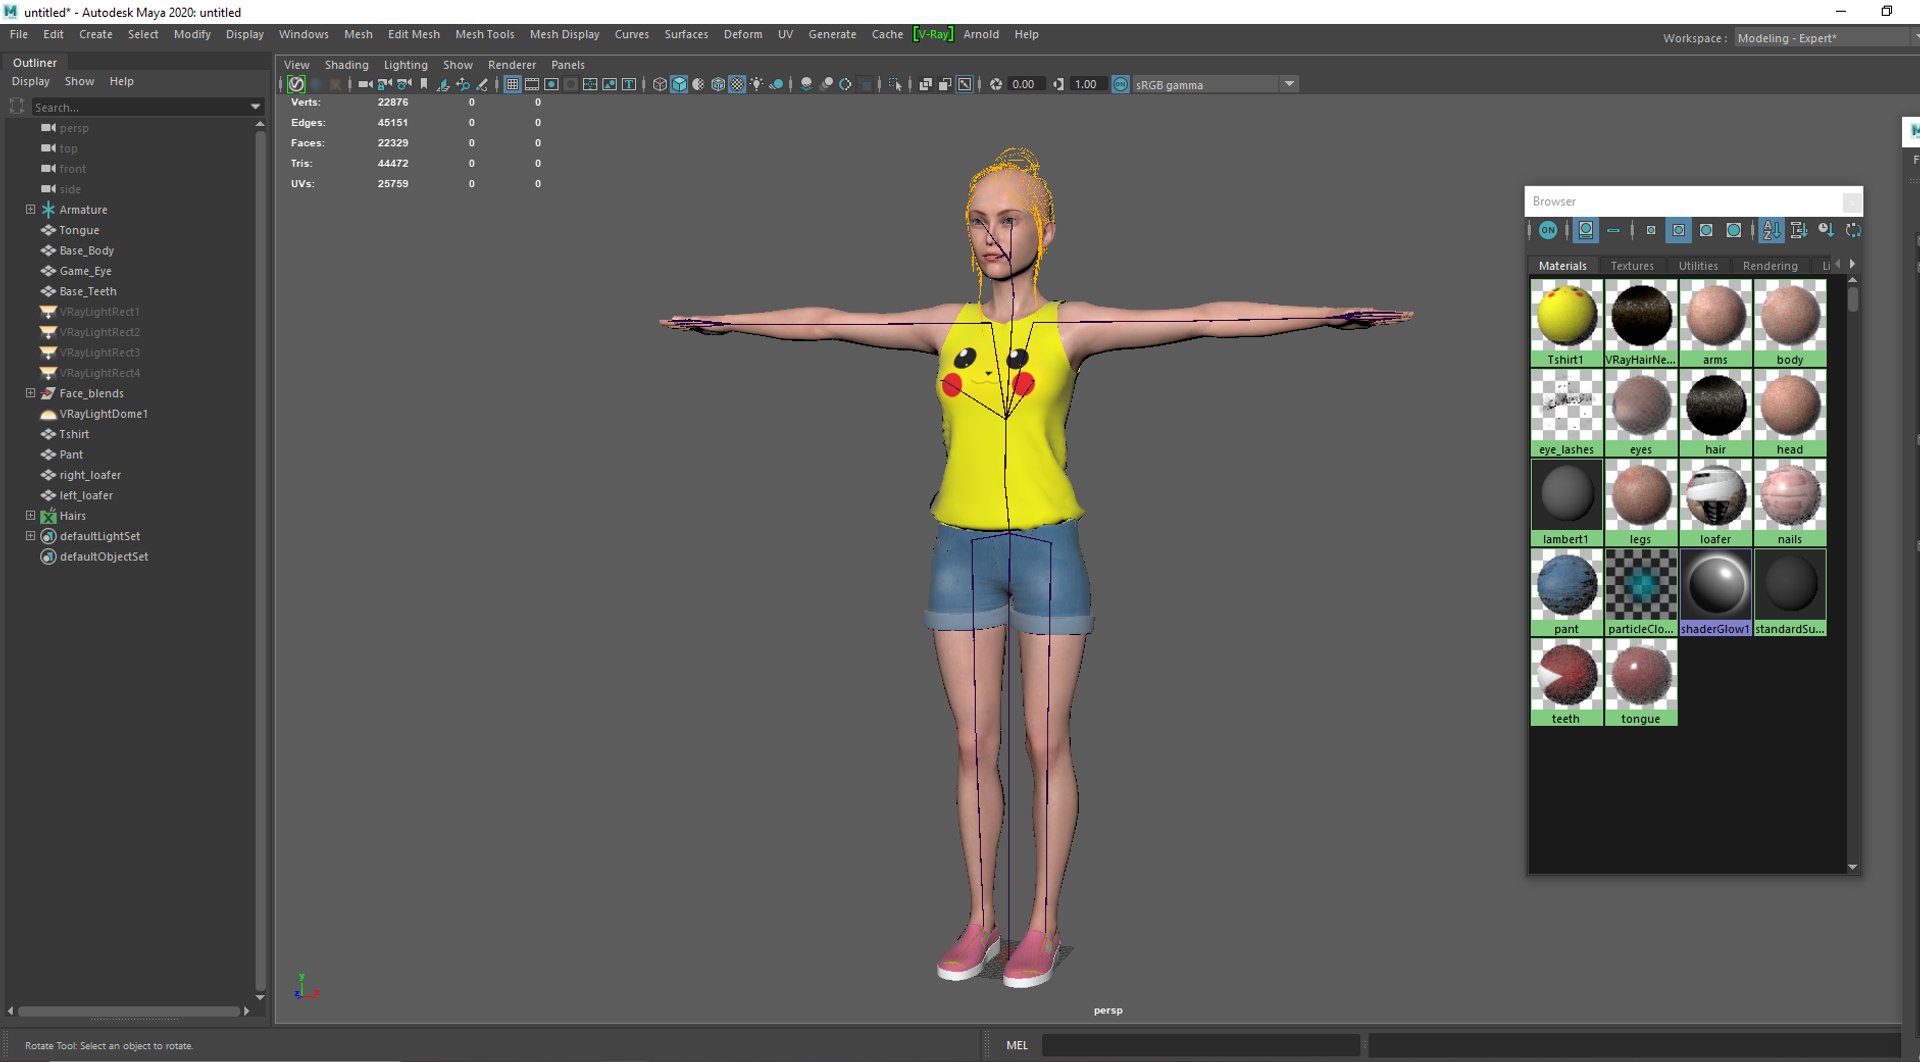Open the Rendering tab in Browser
This screenshot has width=1920, height=1062.
coord(1770,266)
